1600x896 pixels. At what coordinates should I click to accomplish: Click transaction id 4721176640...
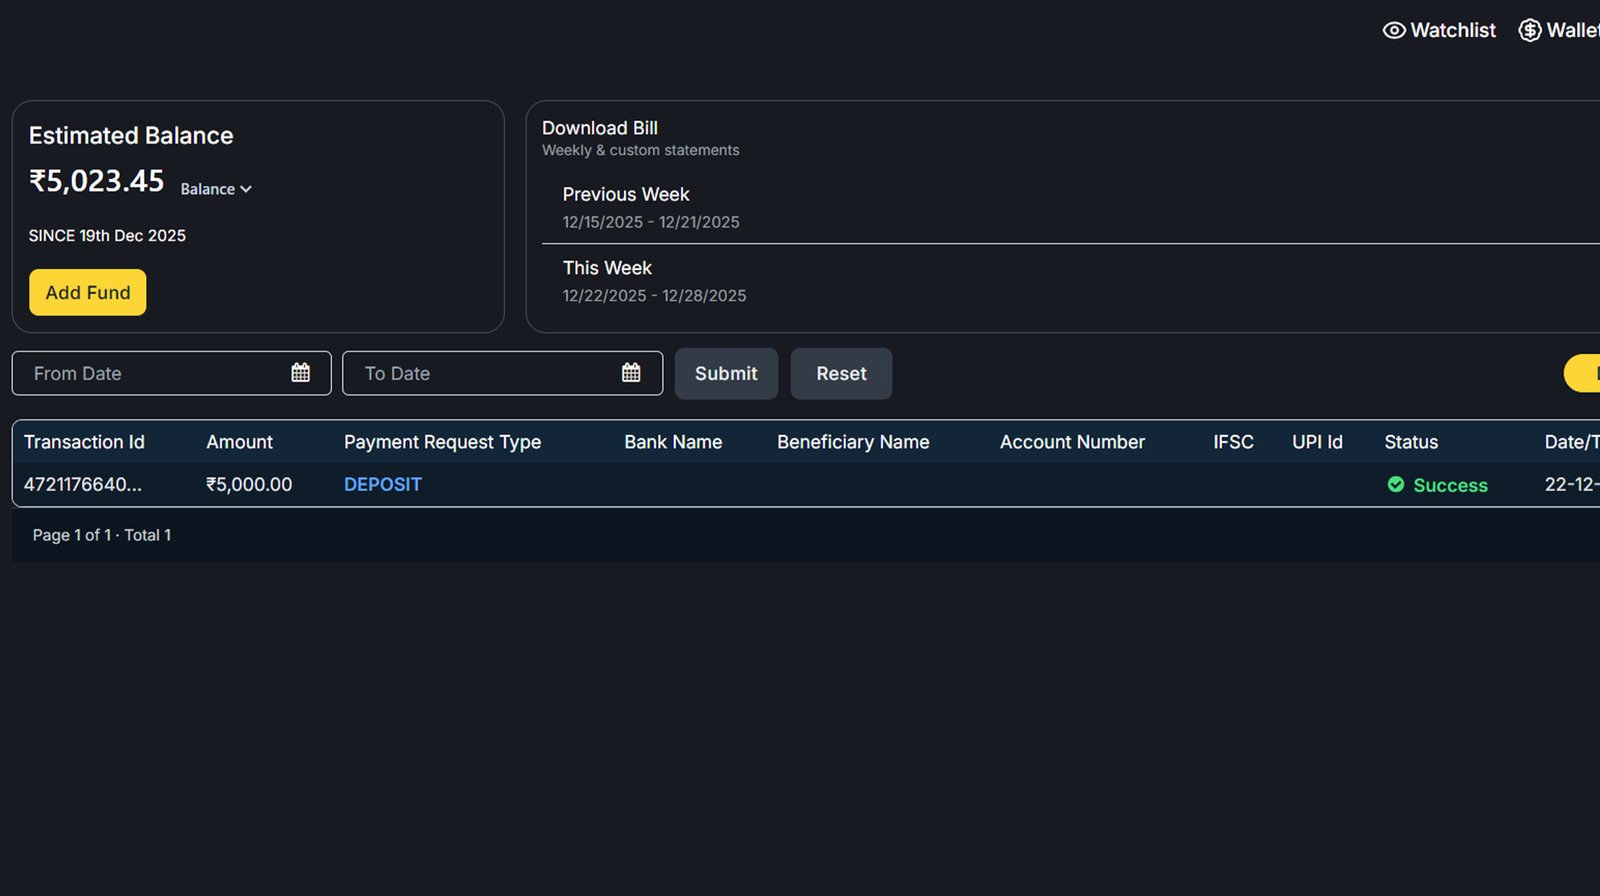click(83, 484)
